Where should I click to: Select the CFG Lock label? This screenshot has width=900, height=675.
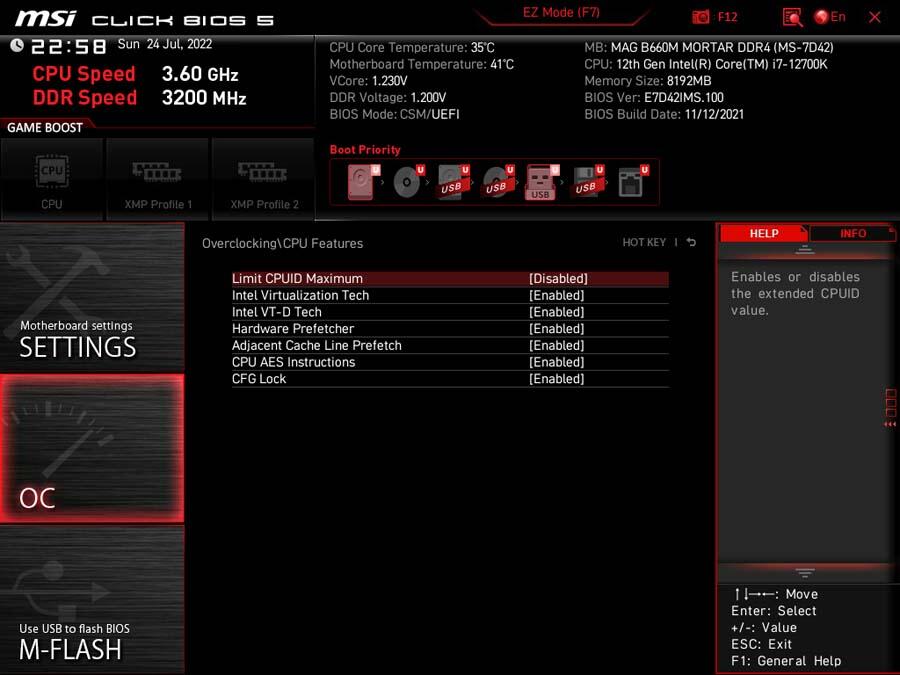tap(259, 379)
